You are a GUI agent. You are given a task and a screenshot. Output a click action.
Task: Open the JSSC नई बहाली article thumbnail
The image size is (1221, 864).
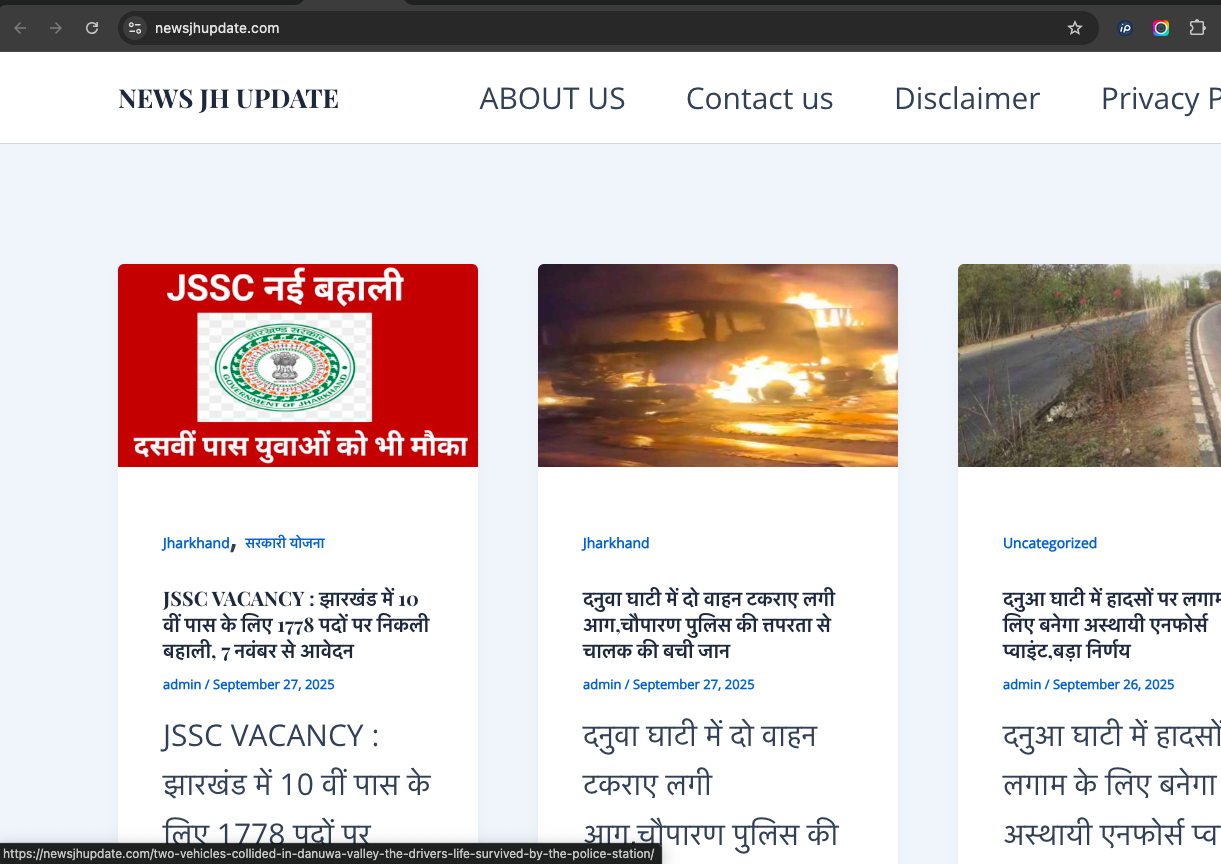(x=298, y=365)
